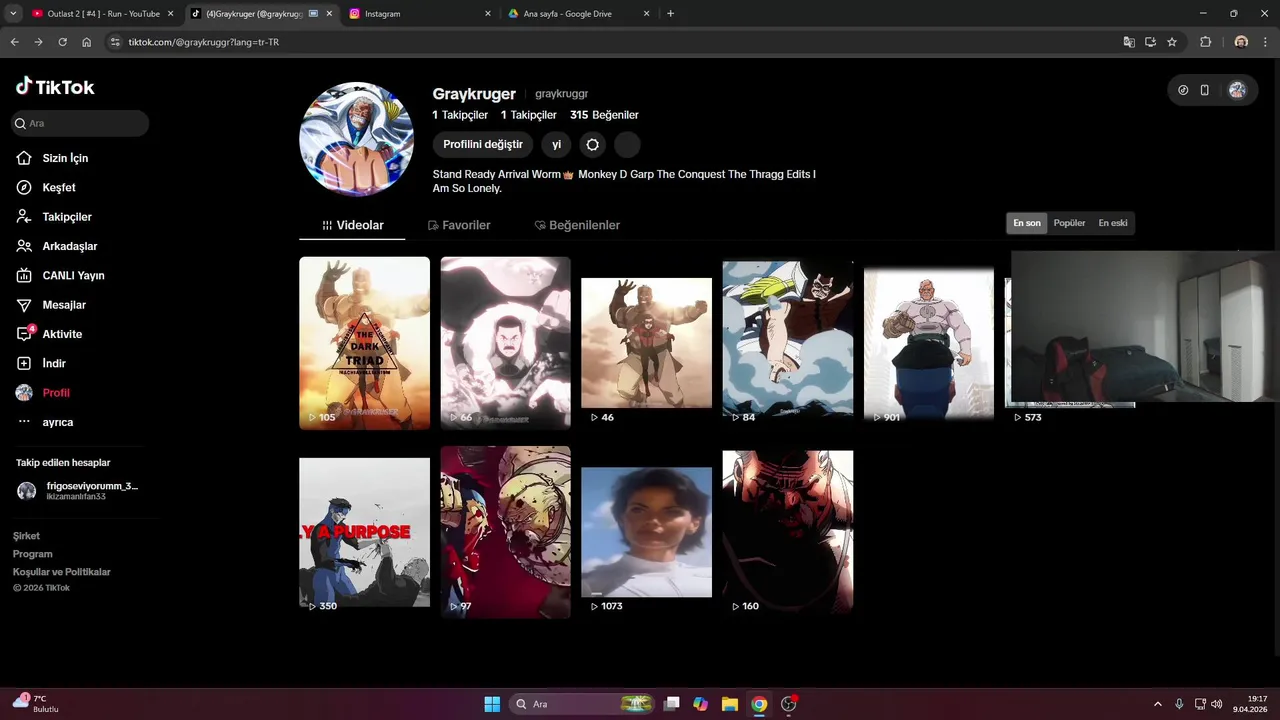This screenshot has width=1280, height=720.
Task: Click the TikTok logo
Action: coord(55,87)
